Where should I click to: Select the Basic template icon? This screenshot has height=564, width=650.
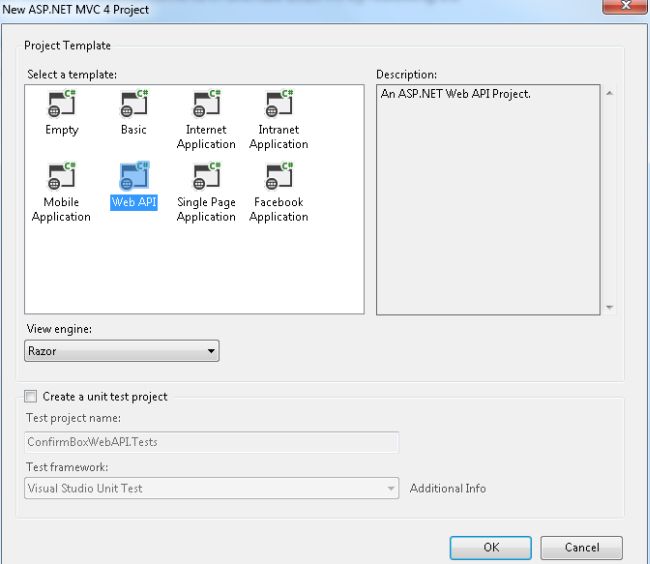(134, 104)
